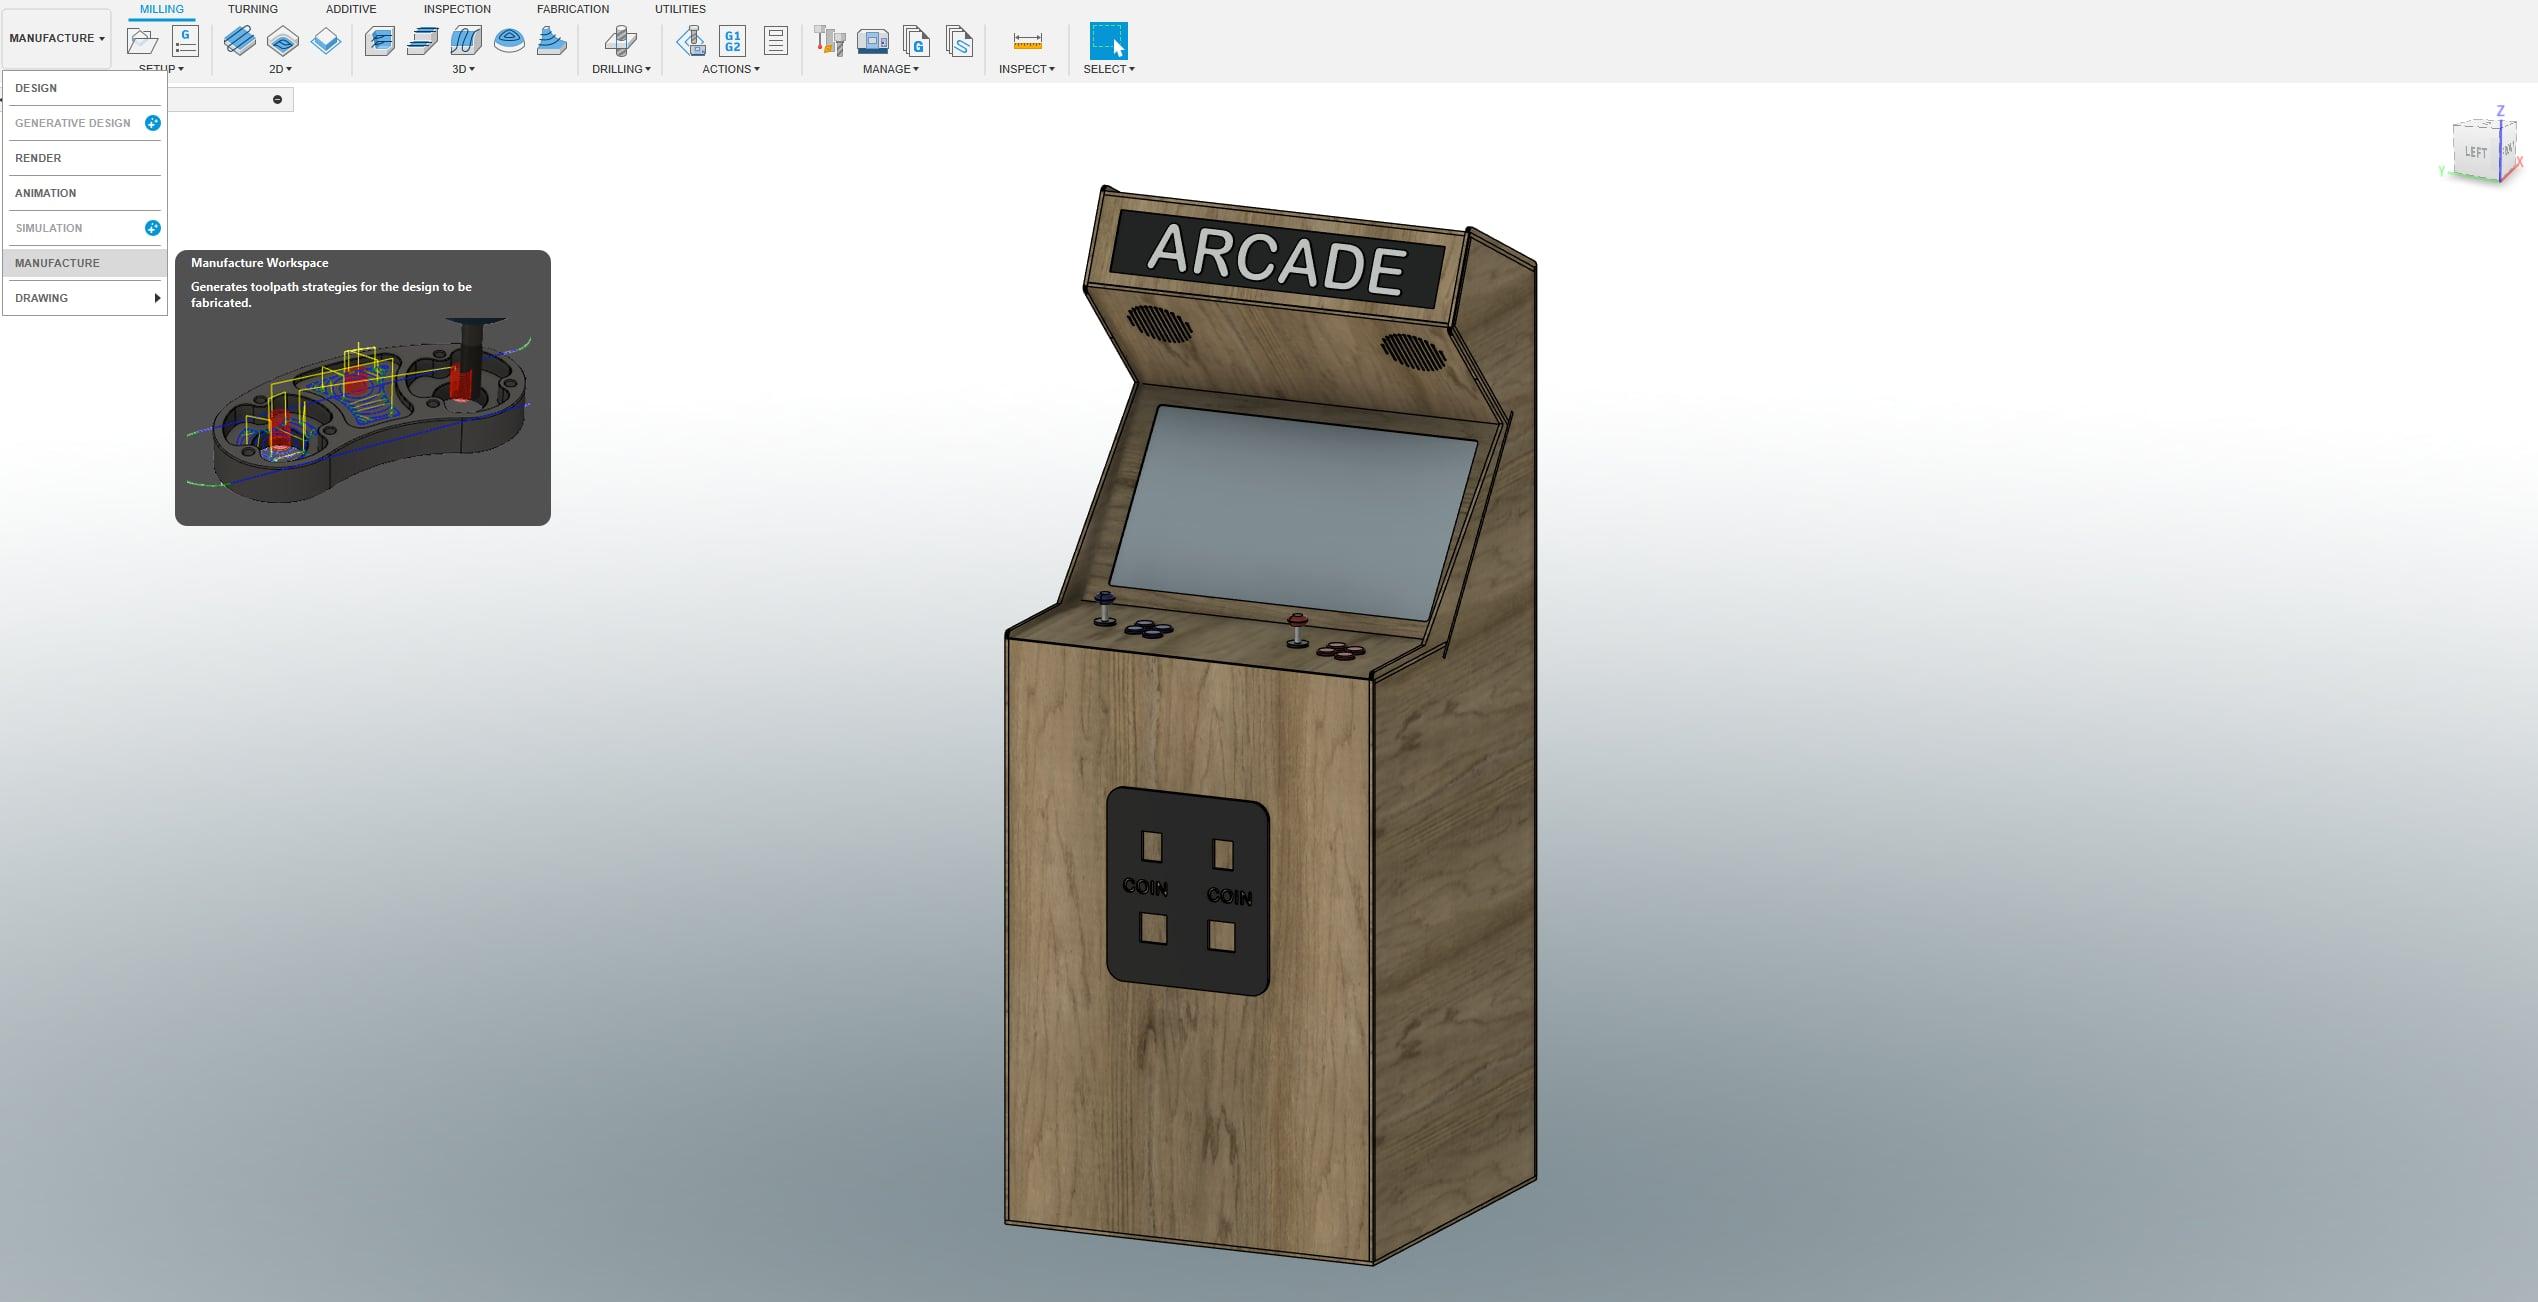Switch to the UTILITIES tab

(x=680, y=9)
